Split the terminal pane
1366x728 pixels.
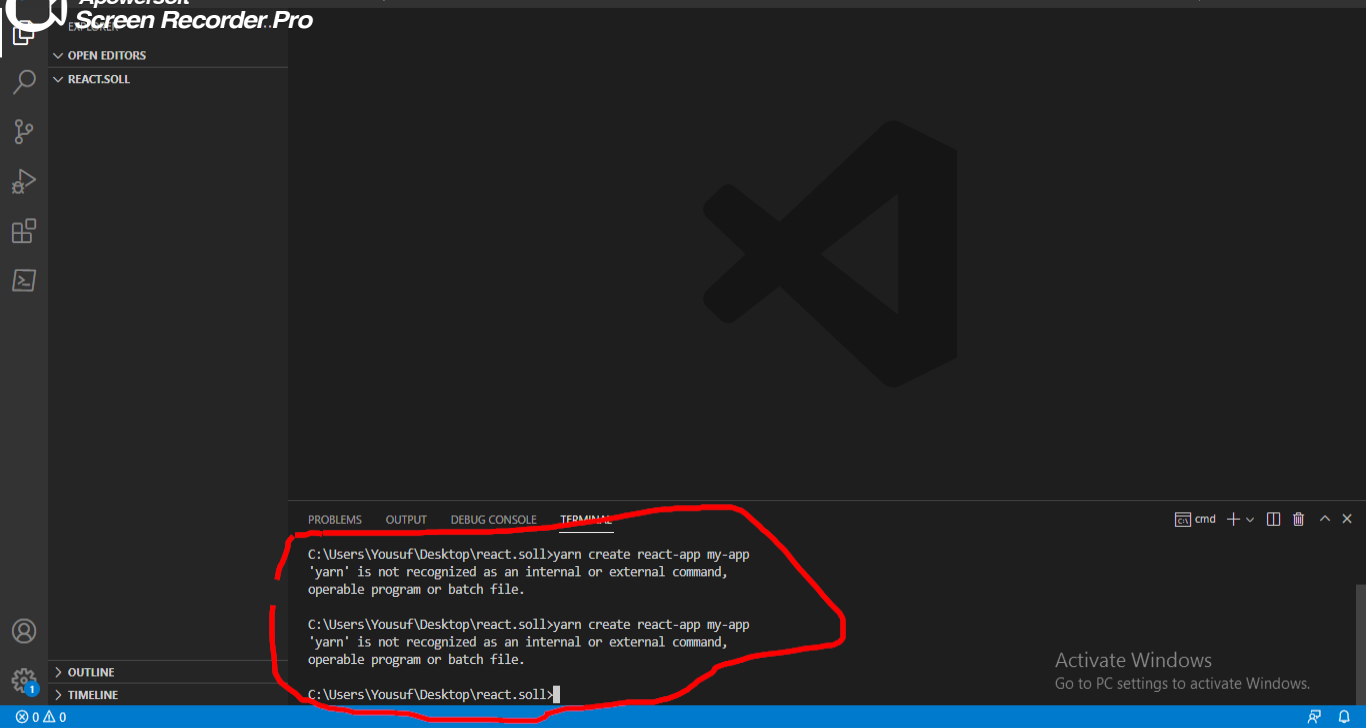click(1273, 519)
